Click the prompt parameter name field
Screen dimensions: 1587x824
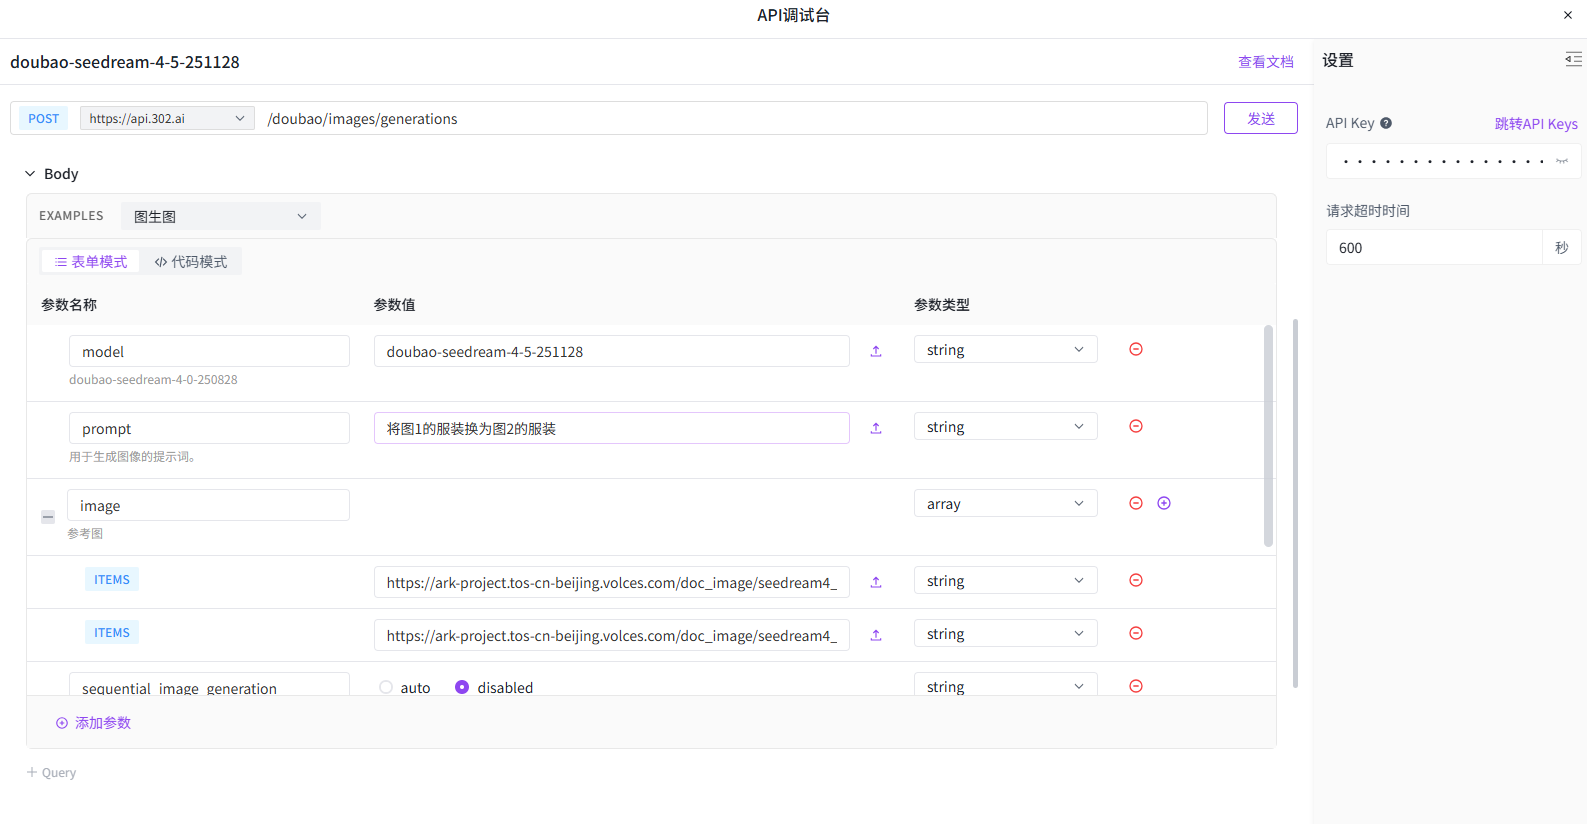(209, 428)
